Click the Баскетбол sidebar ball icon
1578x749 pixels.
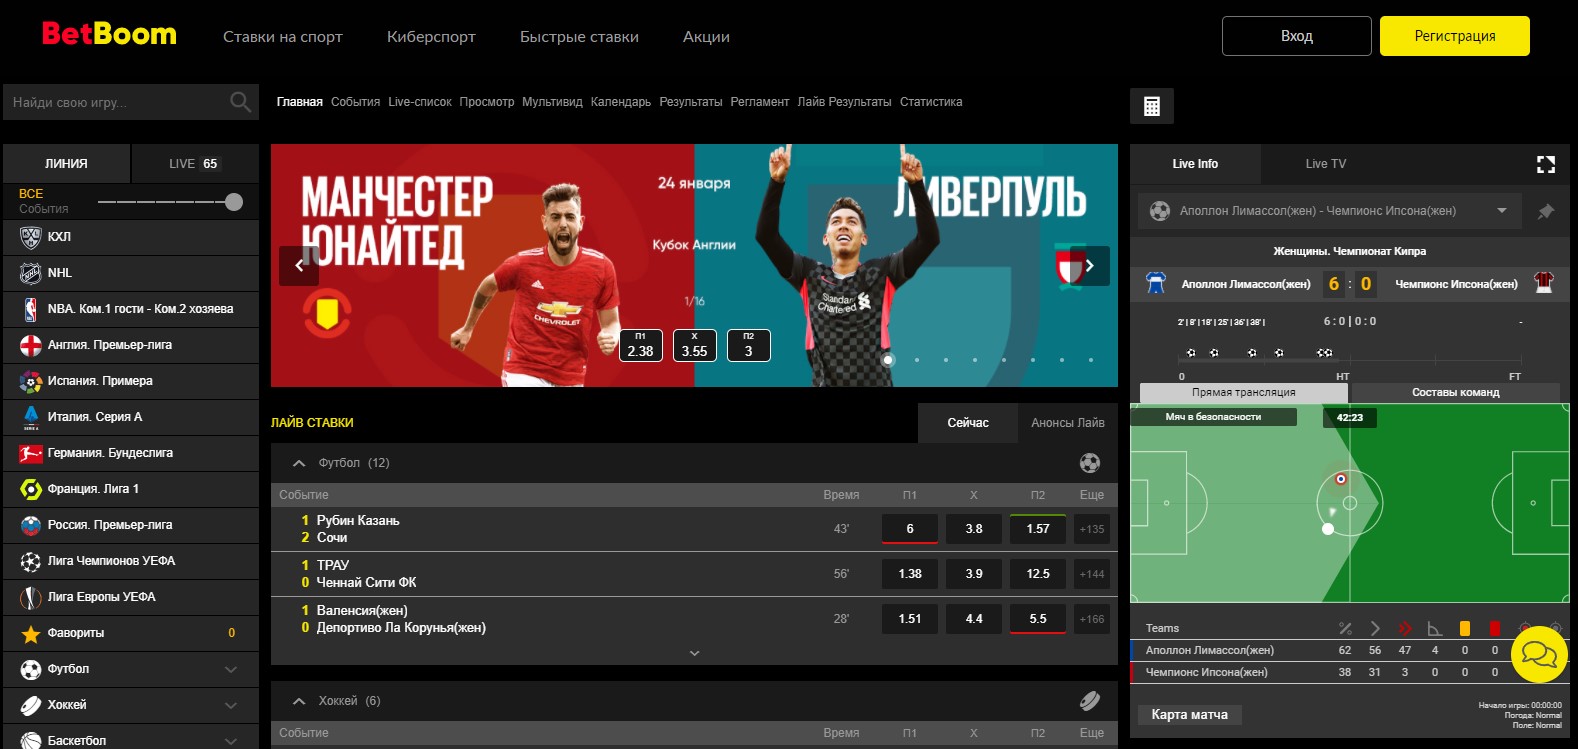(31, 740)
